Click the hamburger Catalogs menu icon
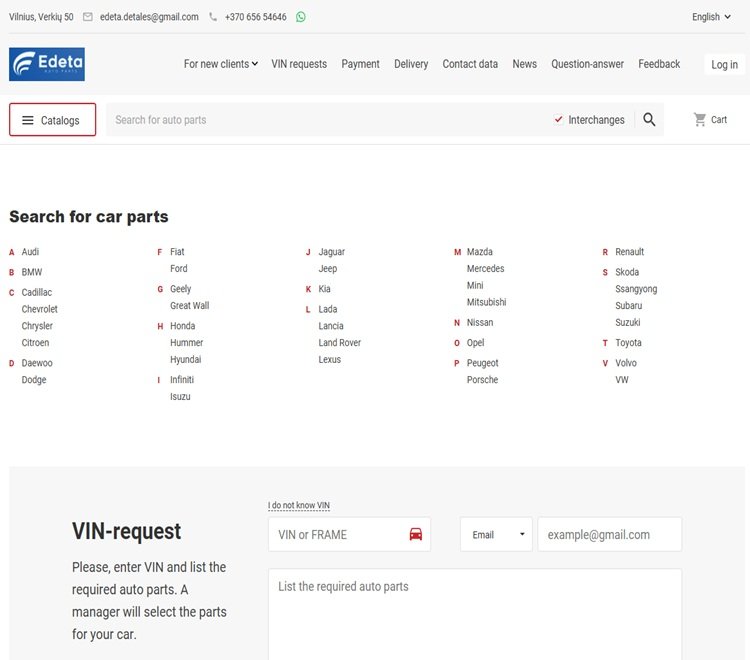Viewport: 750px width, 660px height. pyautogui.click(x=28, y=120)
